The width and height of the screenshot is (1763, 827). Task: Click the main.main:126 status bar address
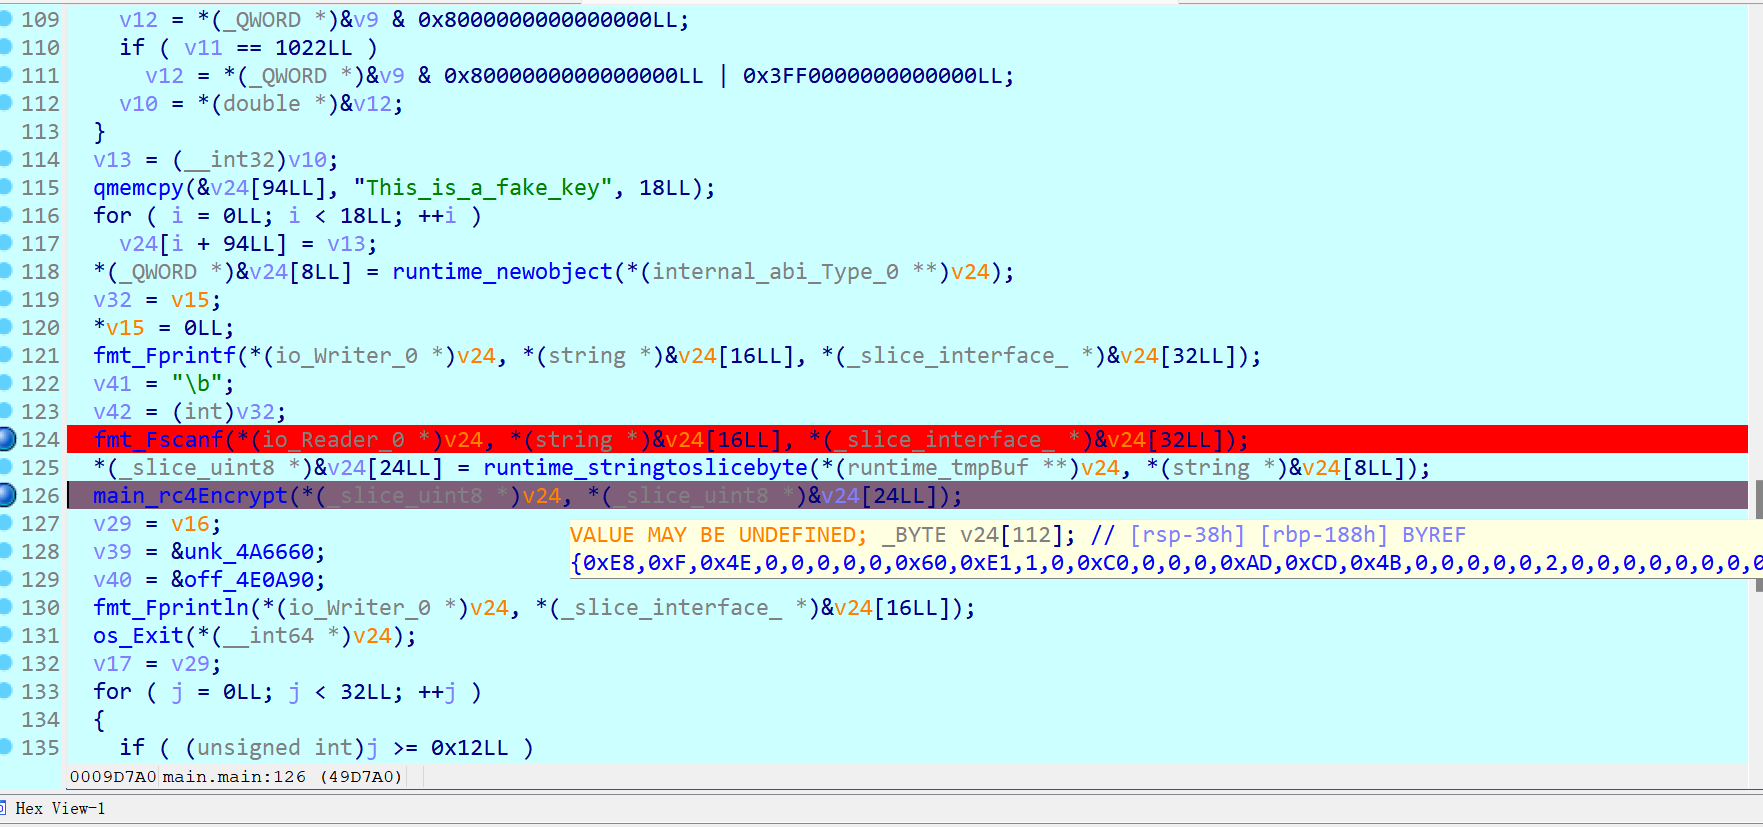pos(234,777)
